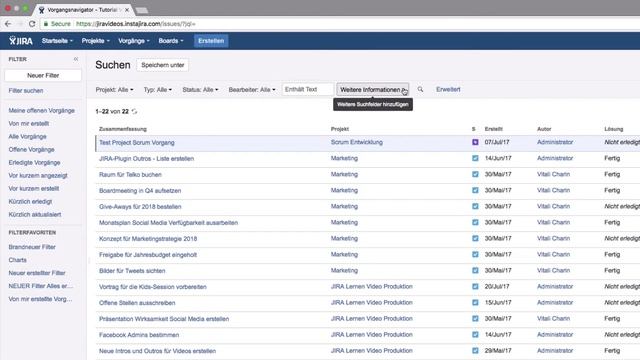Select the Meine offenen Vorgänge filter
The height and width of the screenshot is (360, 640).
click(42, 111)
